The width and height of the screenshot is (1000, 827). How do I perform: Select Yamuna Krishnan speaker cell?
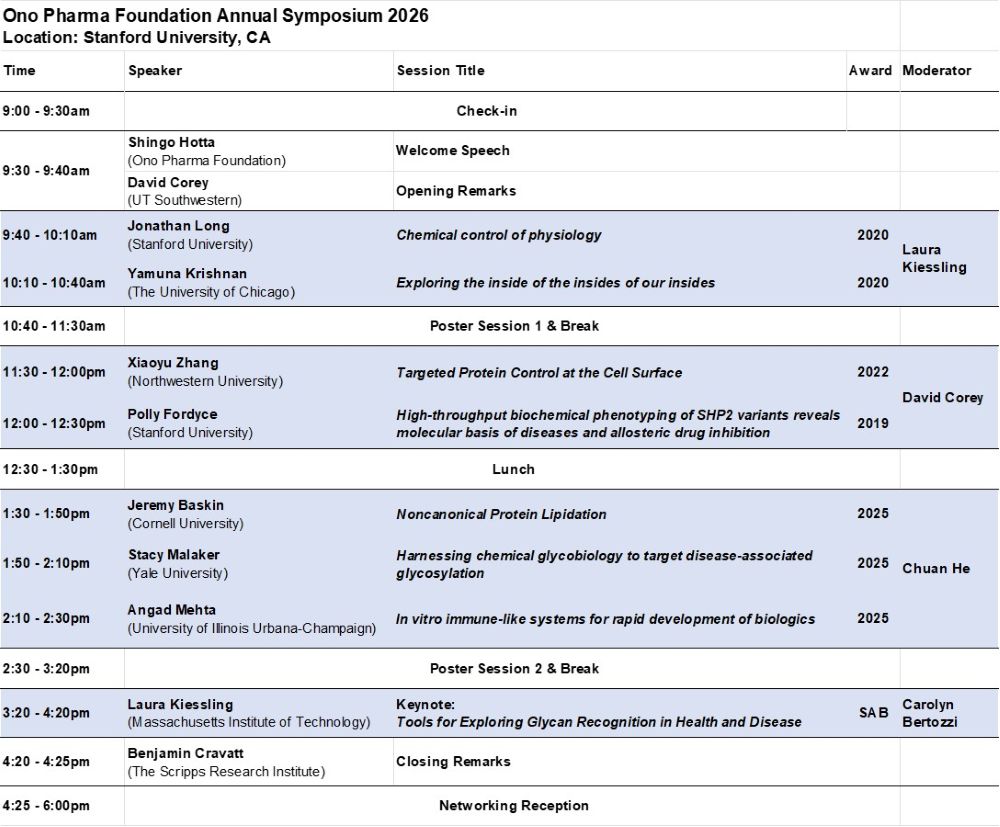pyautogui.click(x=187, y=273)
